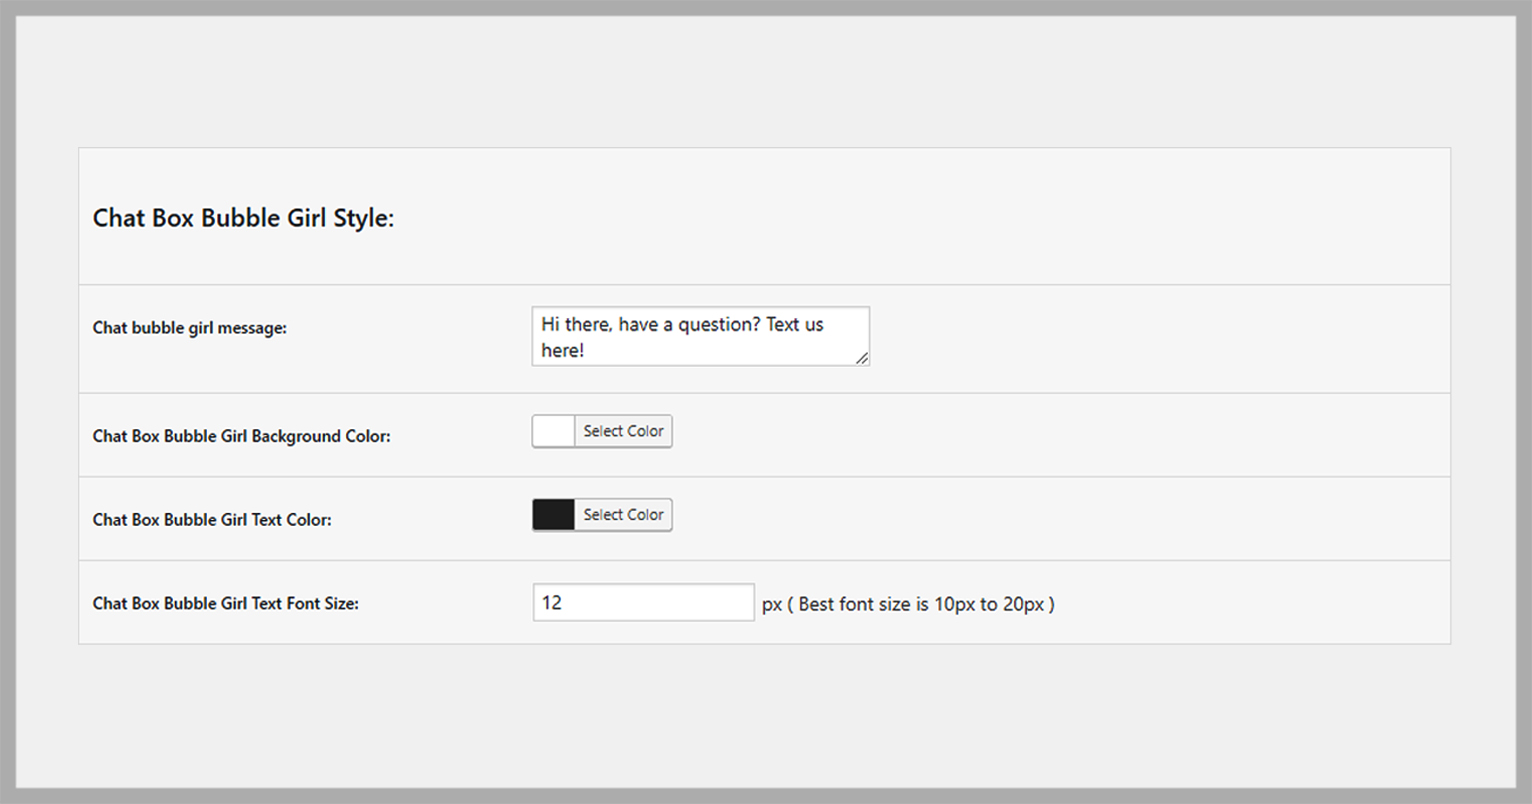The width and height of the screenshot is (1532, 804).
Task: Click the word "question?" inside the message textarea
Action: [720, 325]
